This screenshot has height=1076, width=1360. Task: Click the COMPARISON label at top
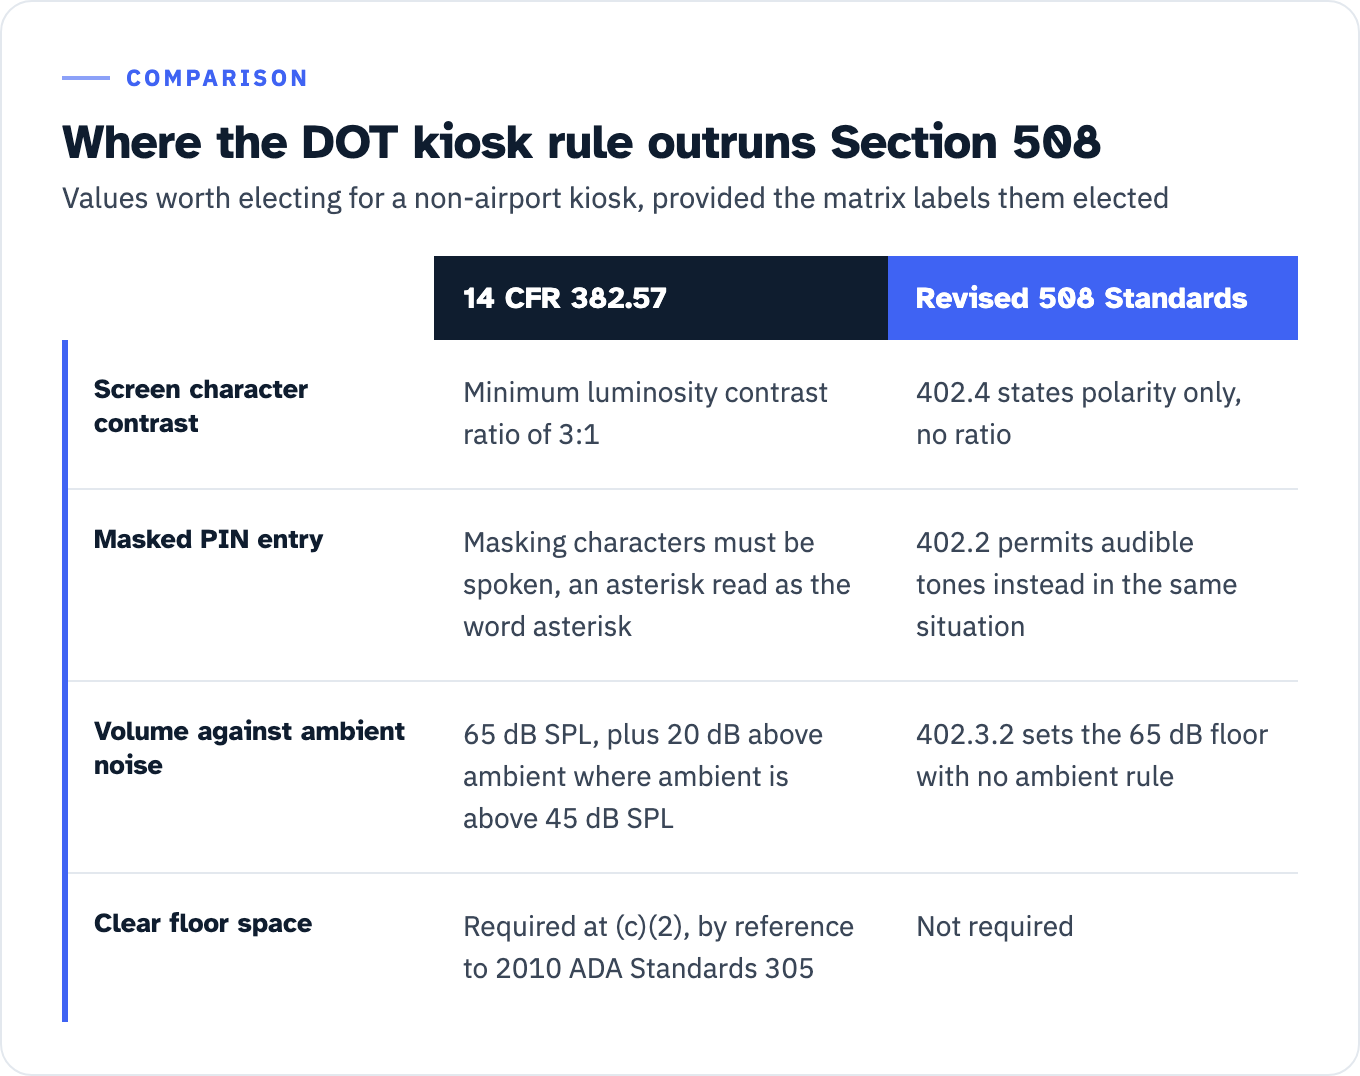click(217, 78)
